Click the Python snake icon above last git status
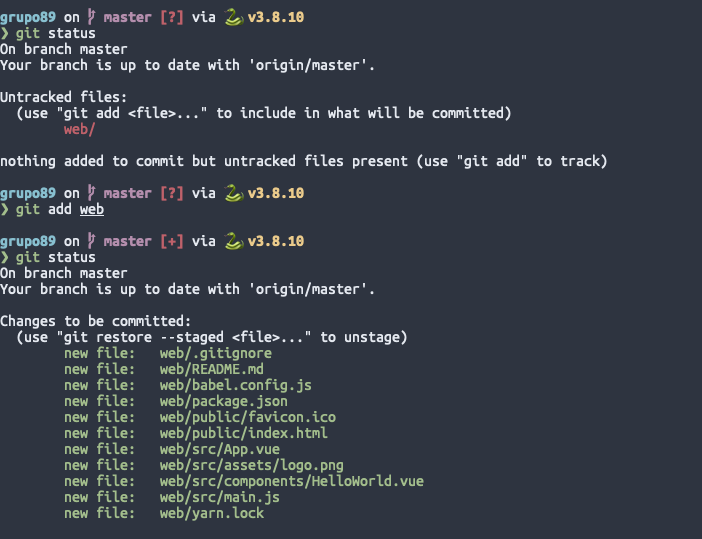 coord(234,241)
